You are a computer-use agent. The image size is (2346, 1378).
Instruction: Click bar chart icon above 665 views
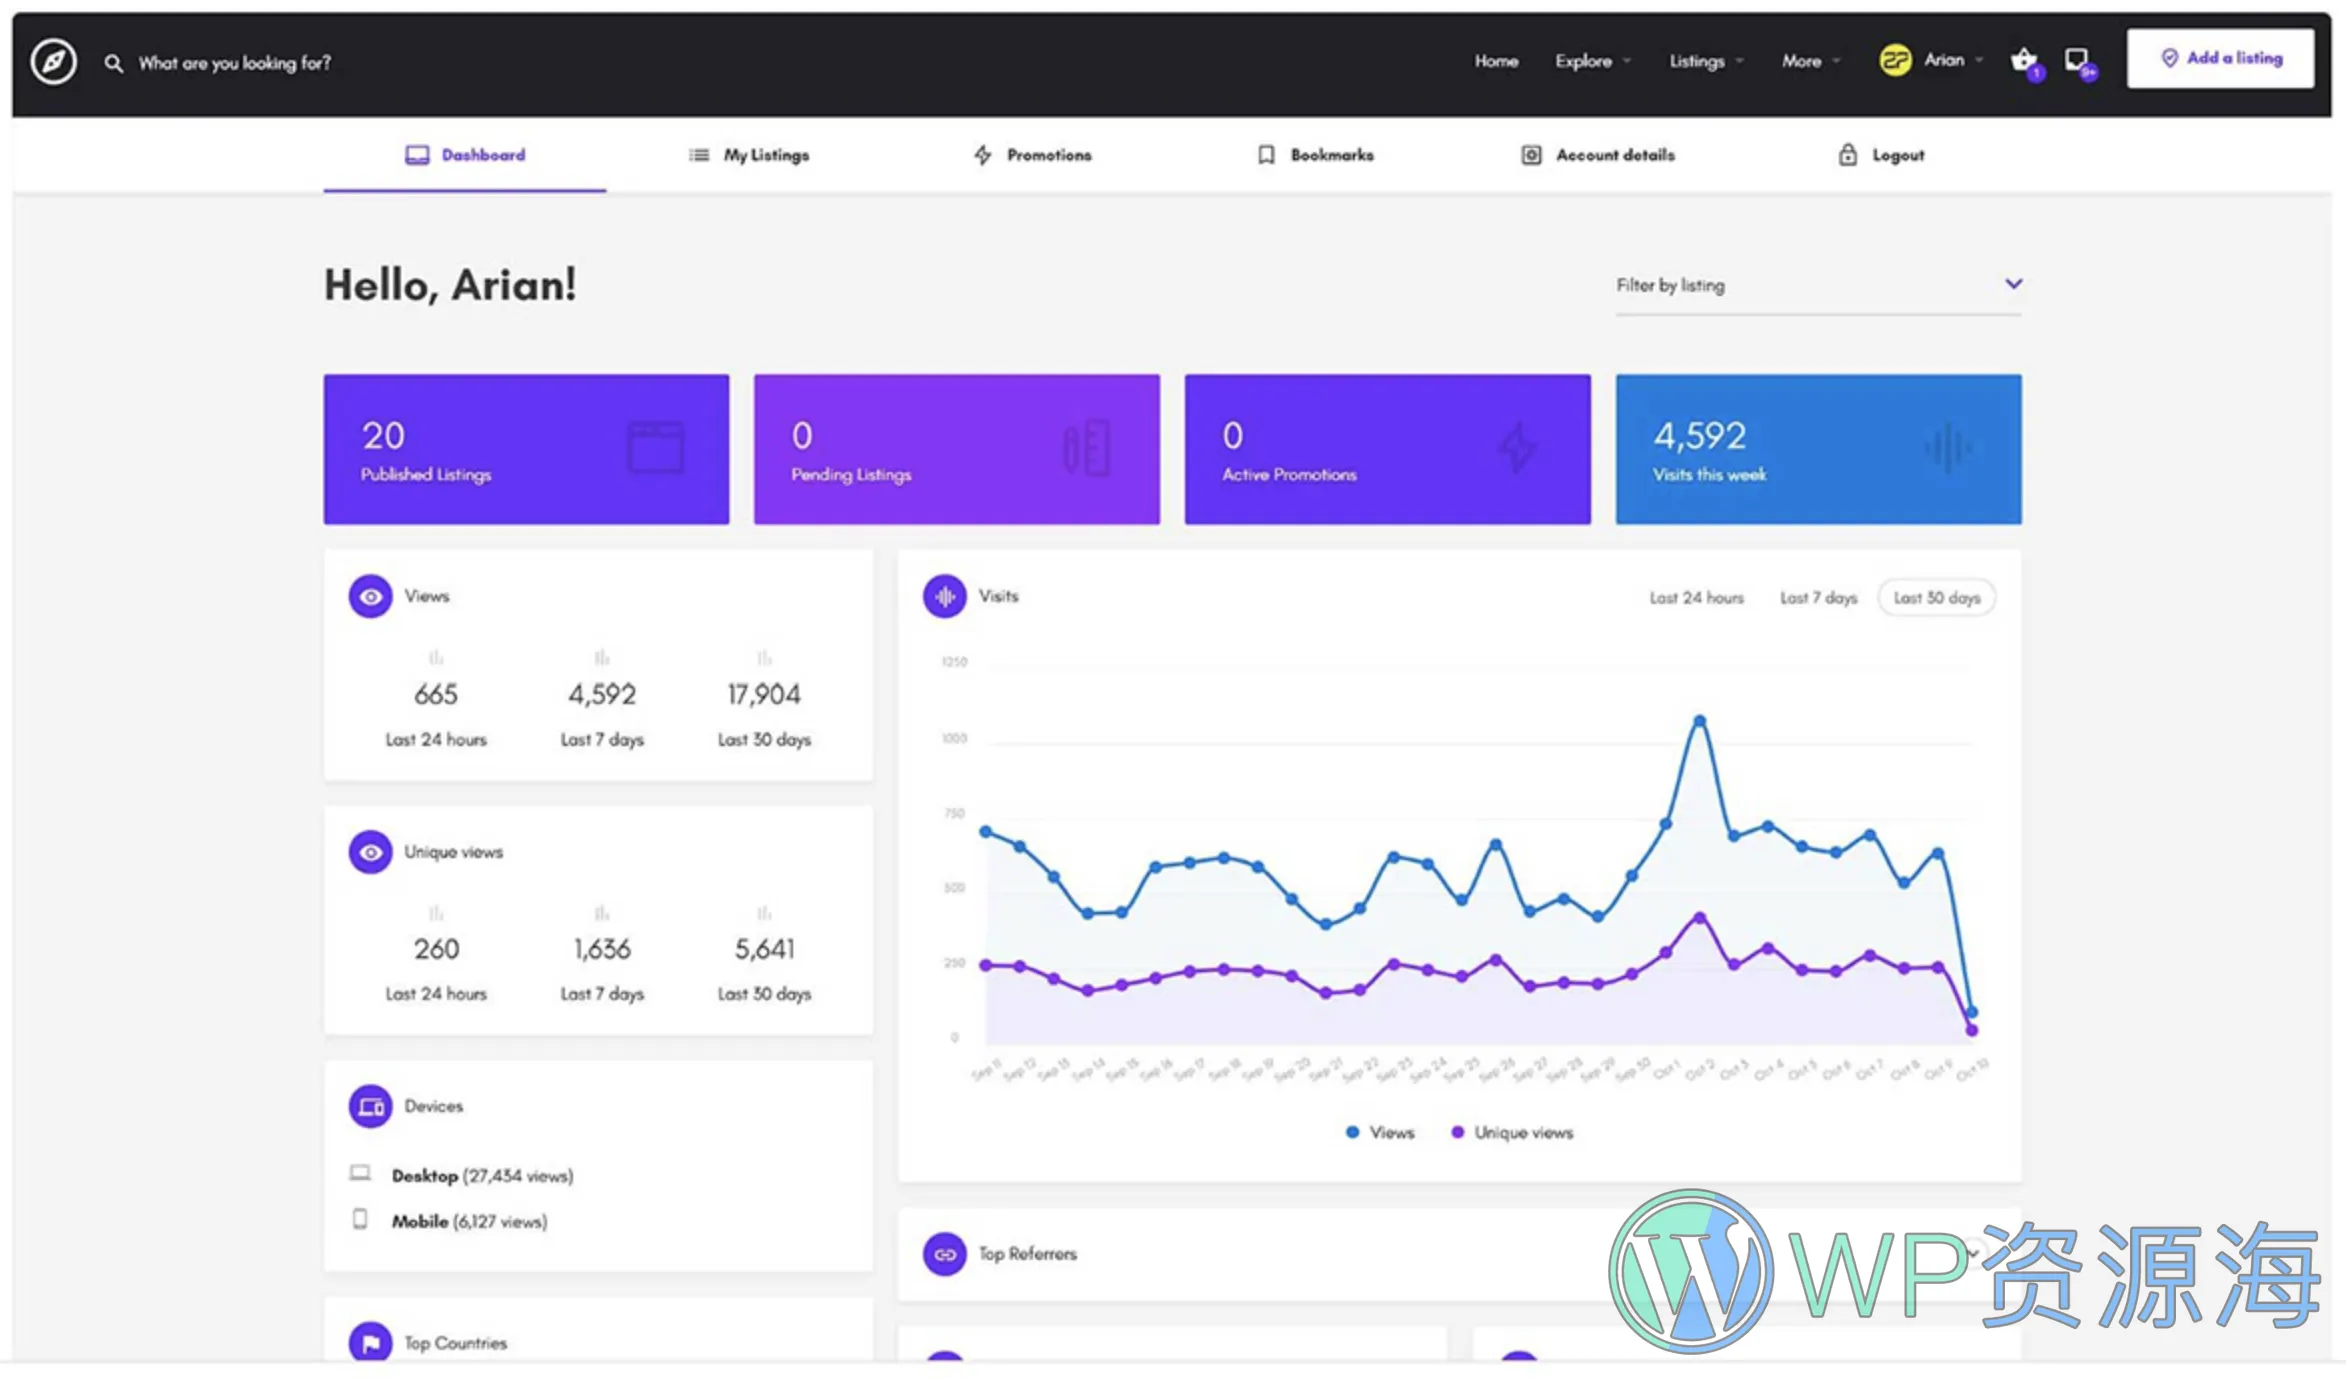[x=436, y=658]
